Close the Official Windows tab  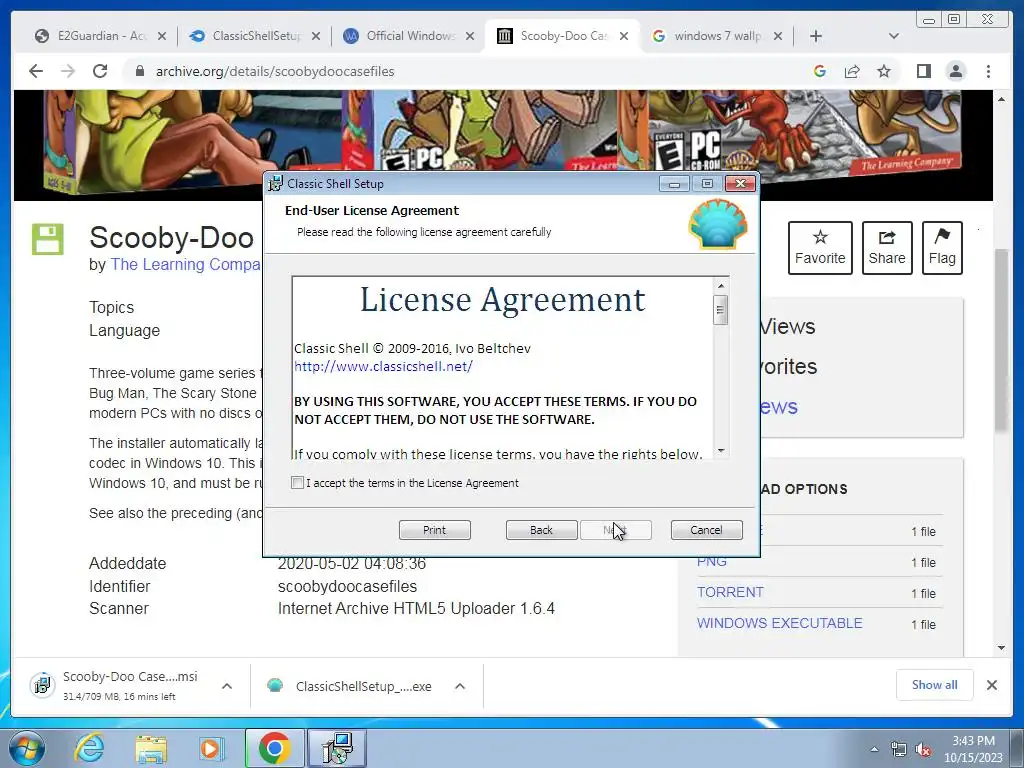(x=470, y=36)
